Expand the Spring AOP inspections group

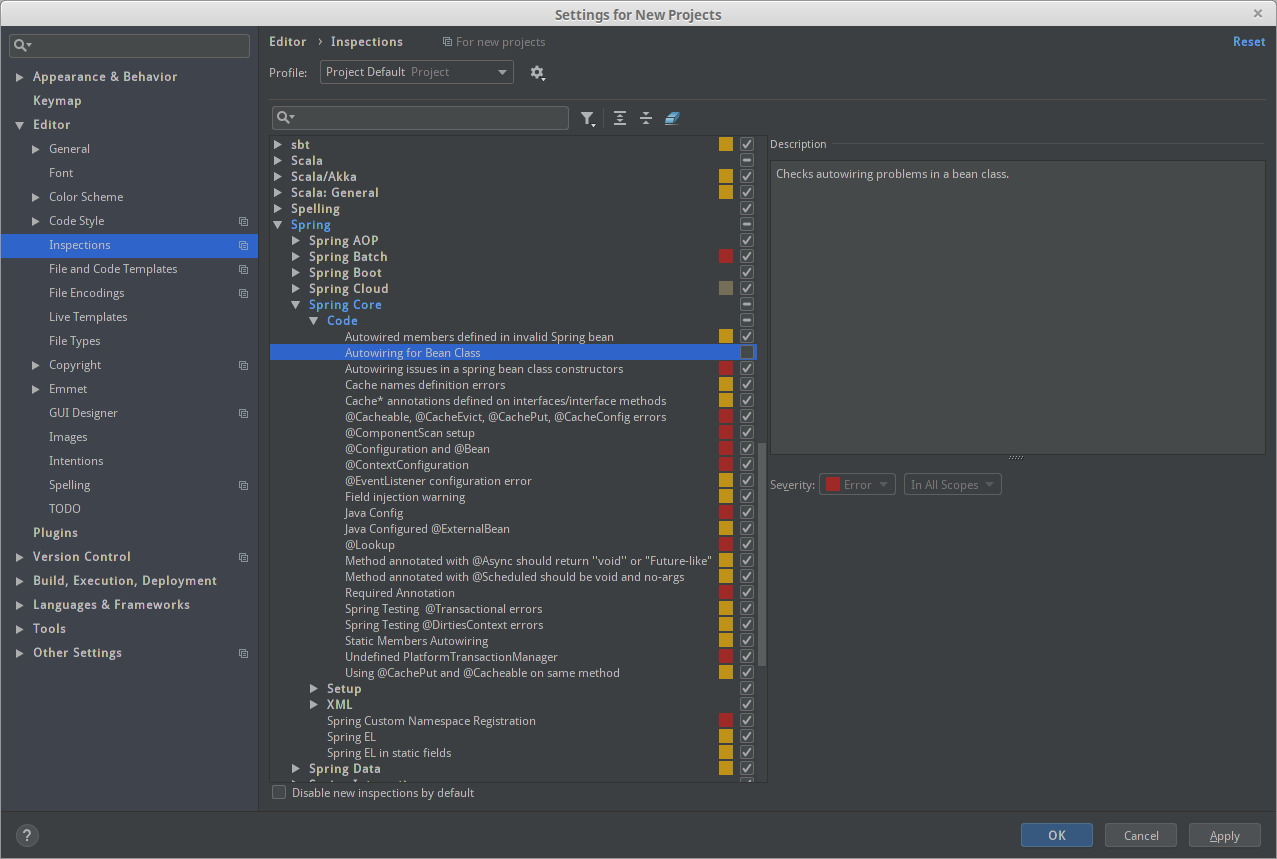coord(296,241)
